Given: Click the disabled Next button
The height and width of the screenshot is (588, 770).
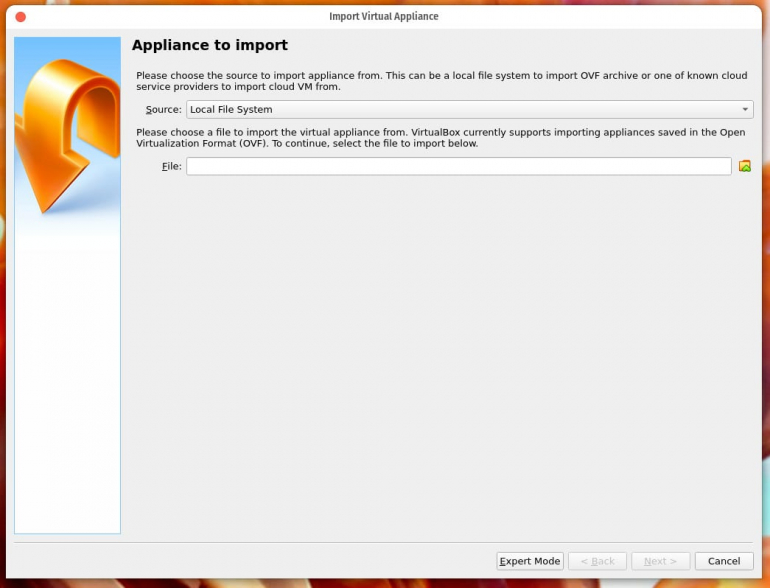Looking at the screenshot, I should pyautogui.click(x=660, y=561).
